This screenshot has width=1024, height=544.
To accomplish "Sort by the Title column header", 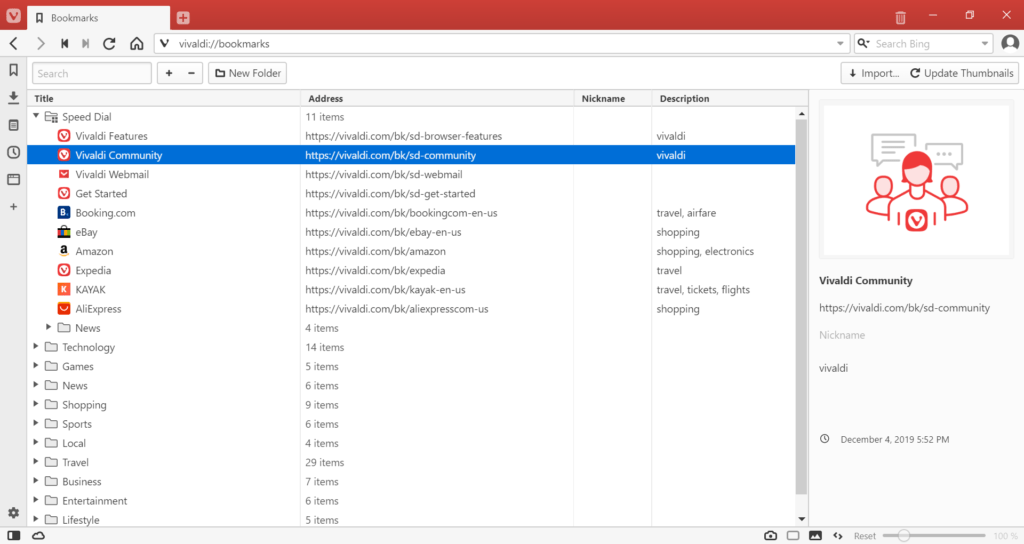I will tap(164, 99).
